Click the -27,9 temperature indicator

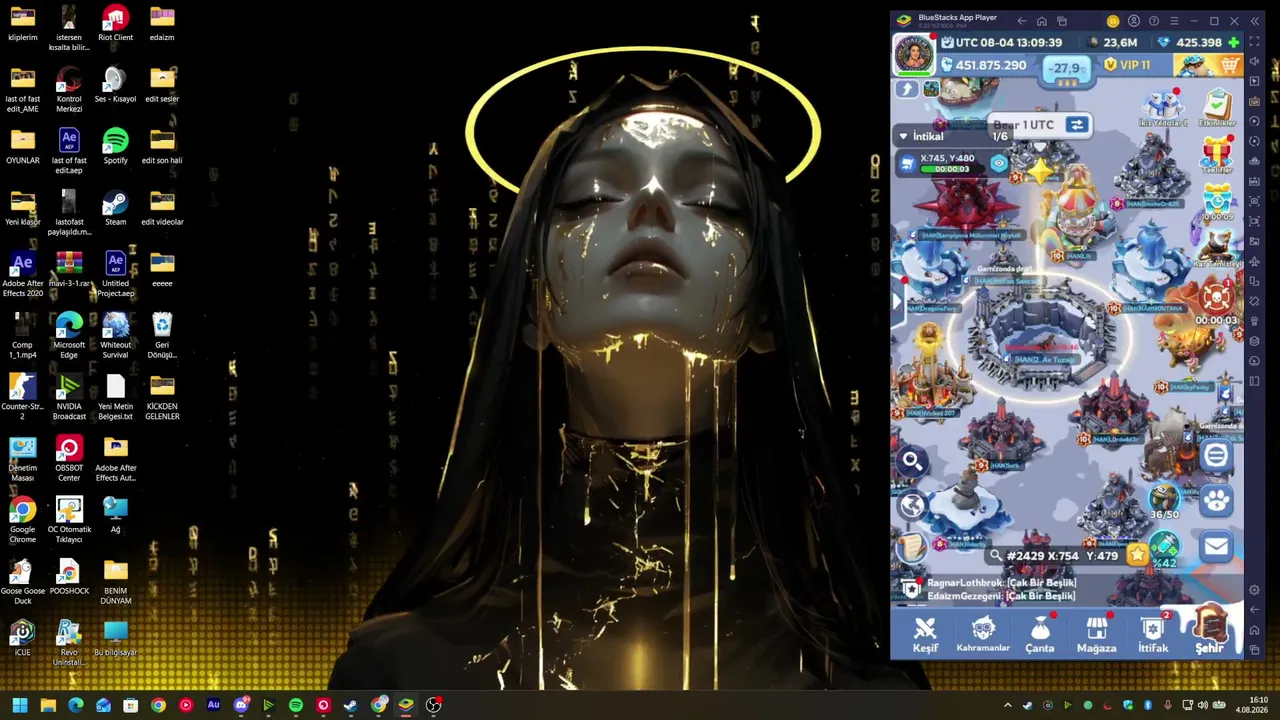coord(1066,69)
